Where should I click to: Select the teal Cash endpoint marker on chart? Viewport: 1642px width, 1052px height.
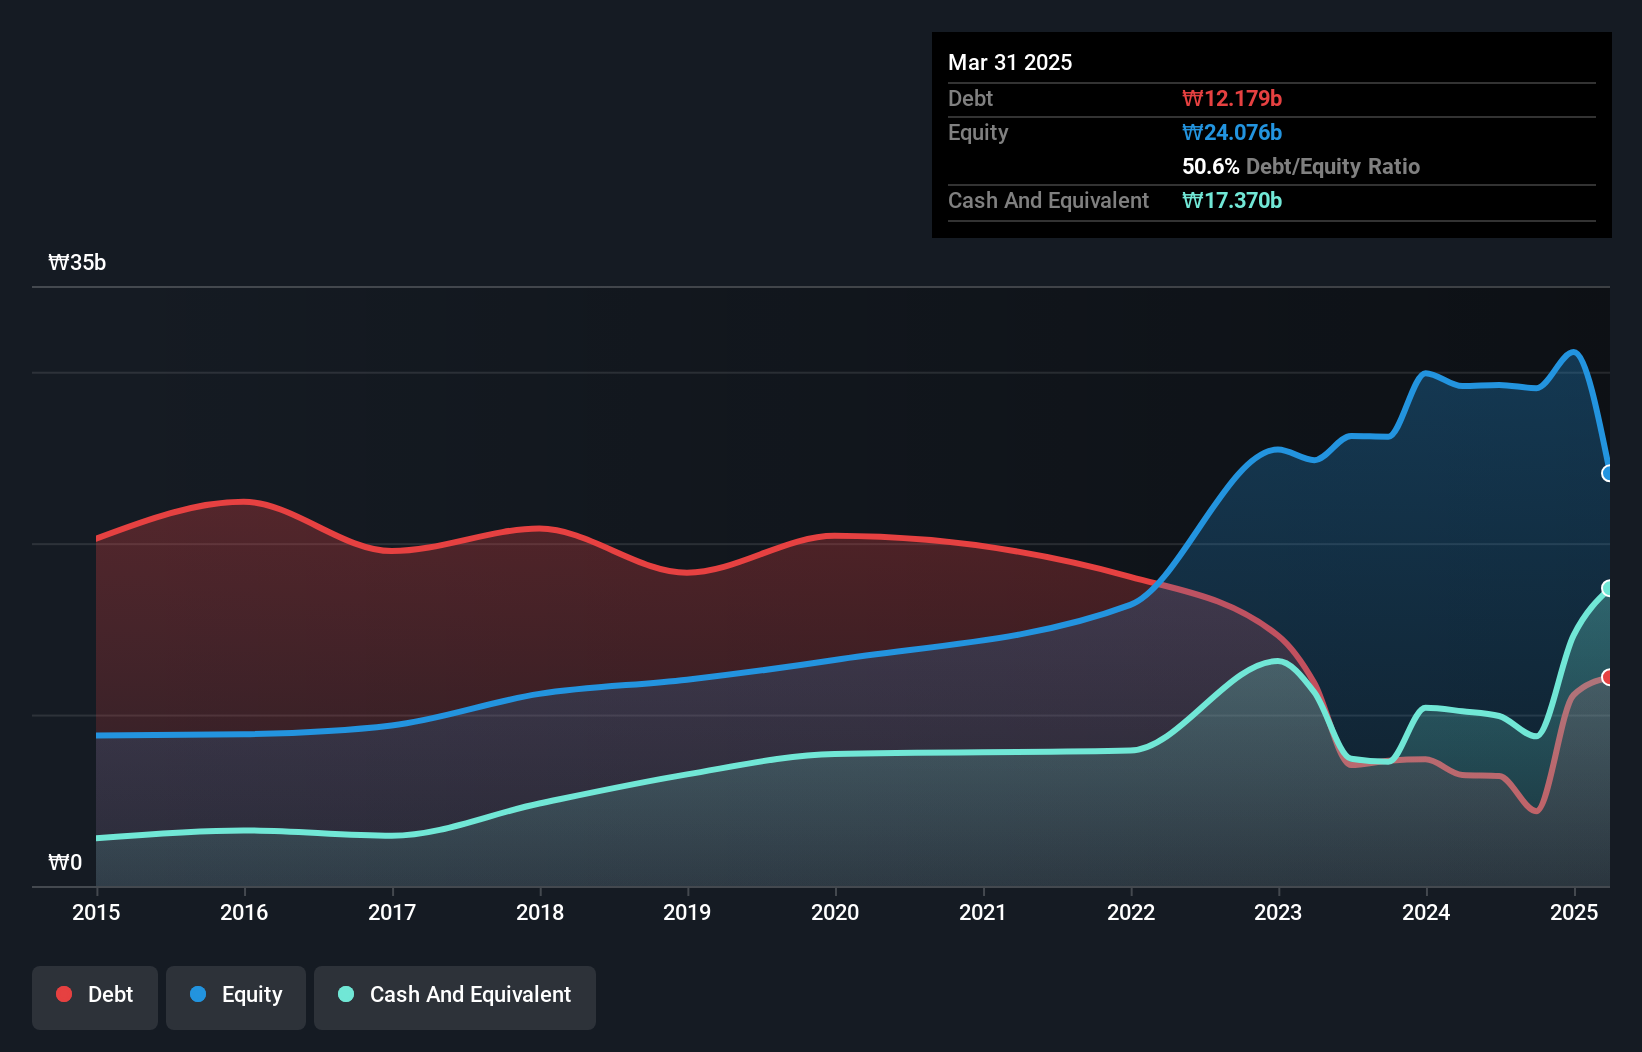click(1608, 588)
